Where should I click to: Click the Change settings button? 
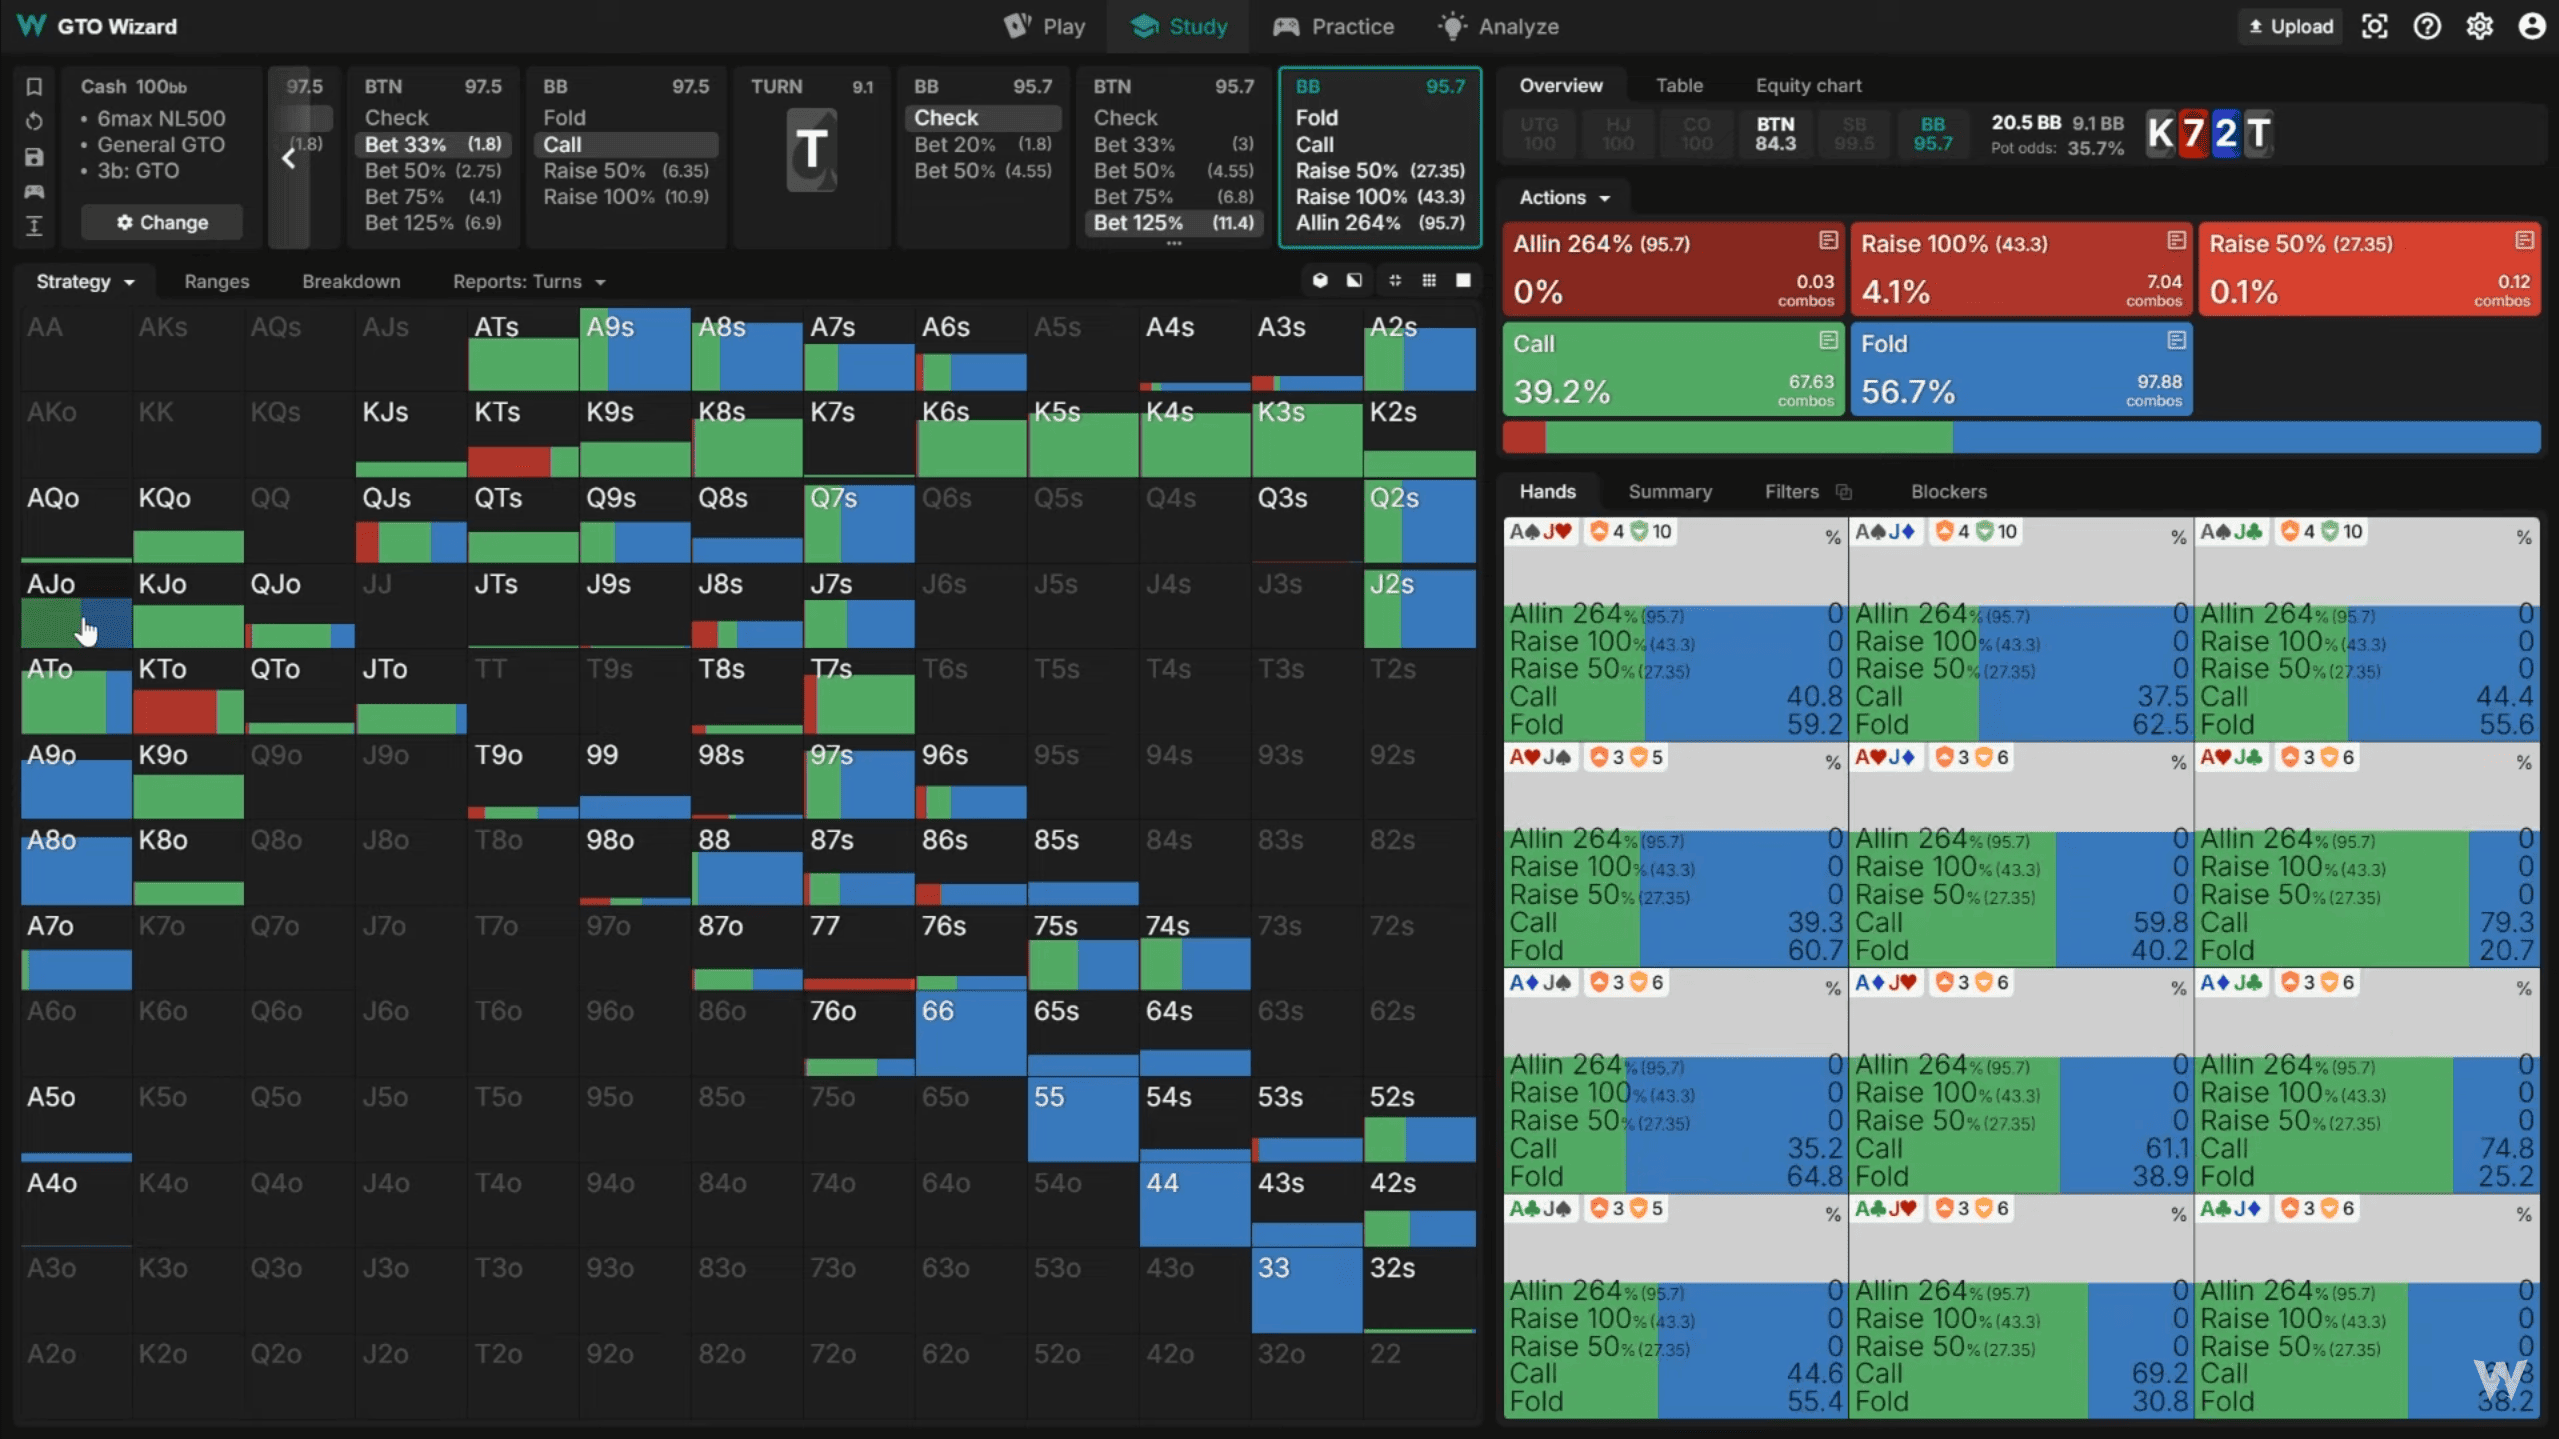click(162, 223)
